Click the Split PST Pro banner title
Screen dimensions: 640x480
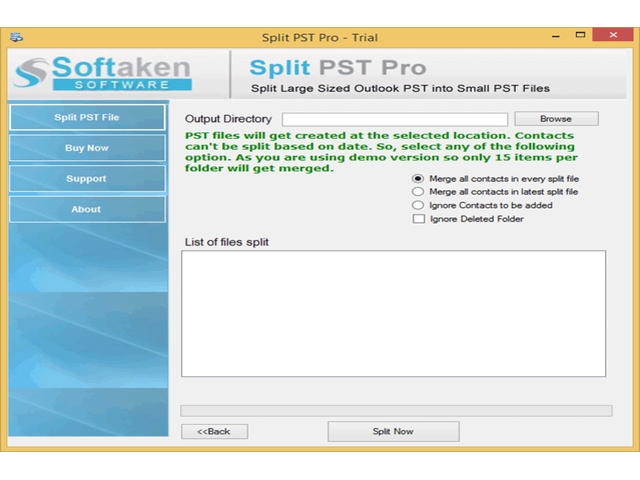point(337,68)
